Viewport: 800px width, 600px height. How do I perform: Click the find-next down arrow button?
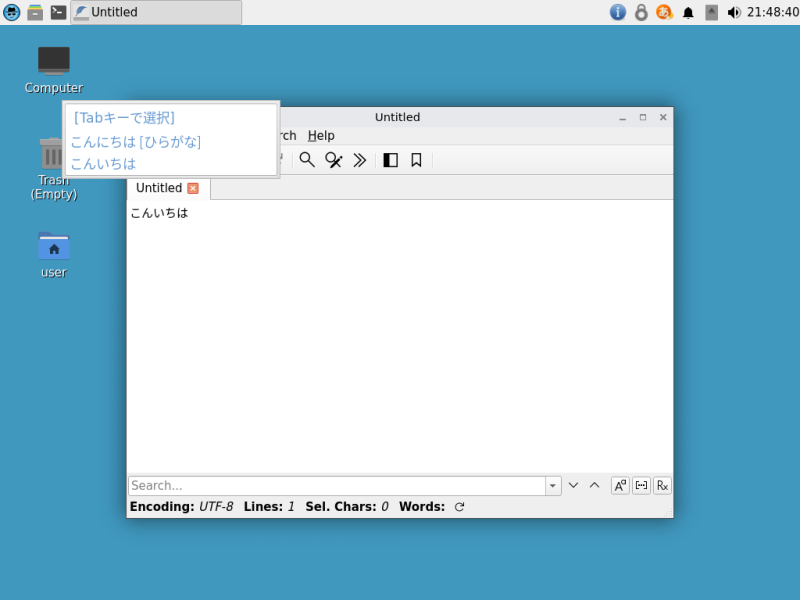pos(573,485)
